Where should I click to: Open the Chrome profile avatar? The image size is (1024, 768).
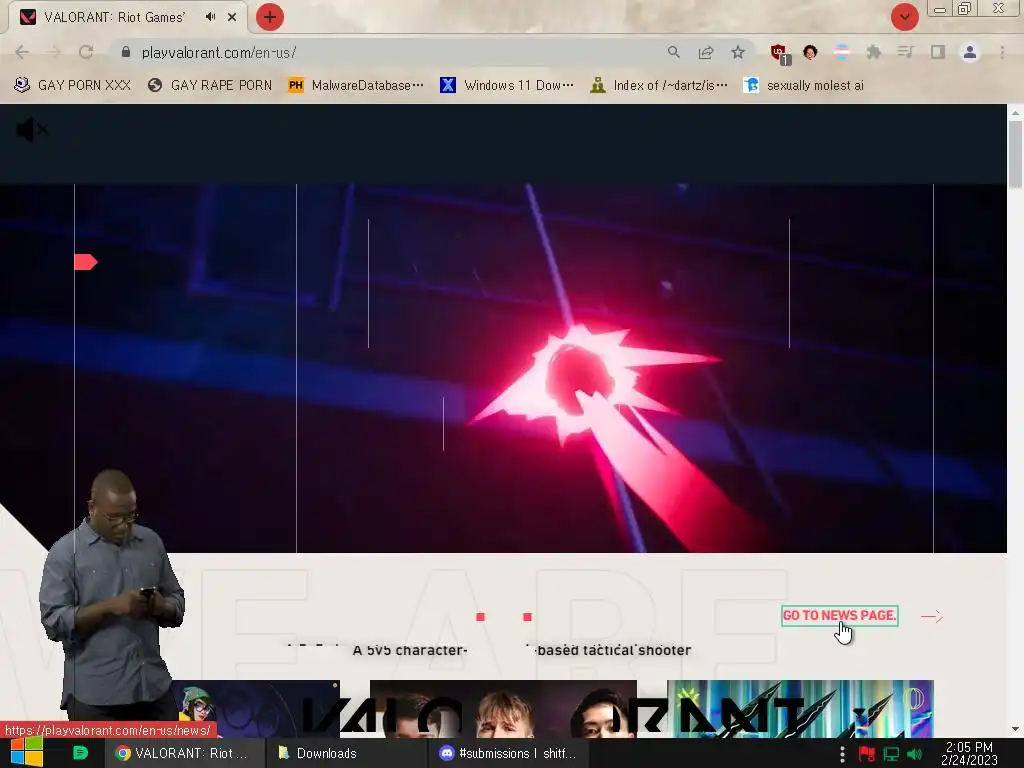(x=970, y=52)
